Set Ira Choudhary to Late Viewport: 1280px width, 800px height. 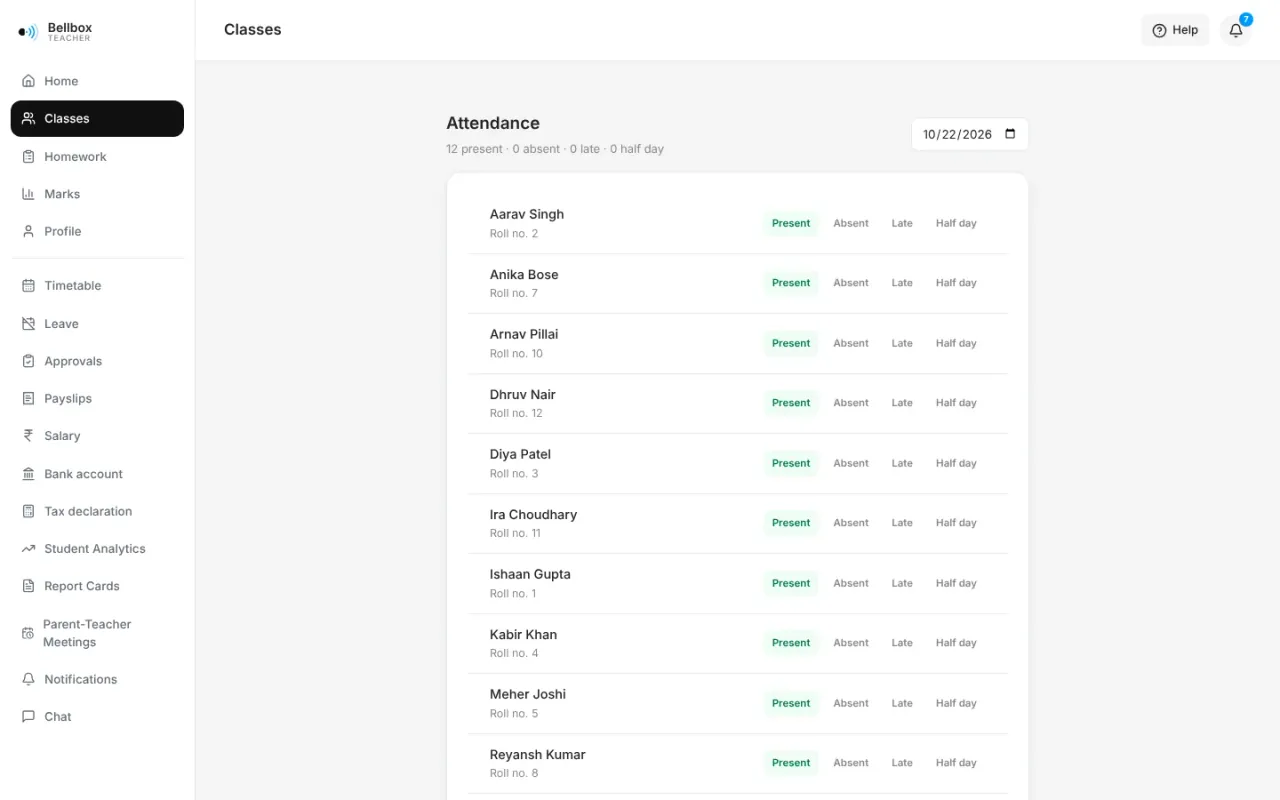(902, 523)
